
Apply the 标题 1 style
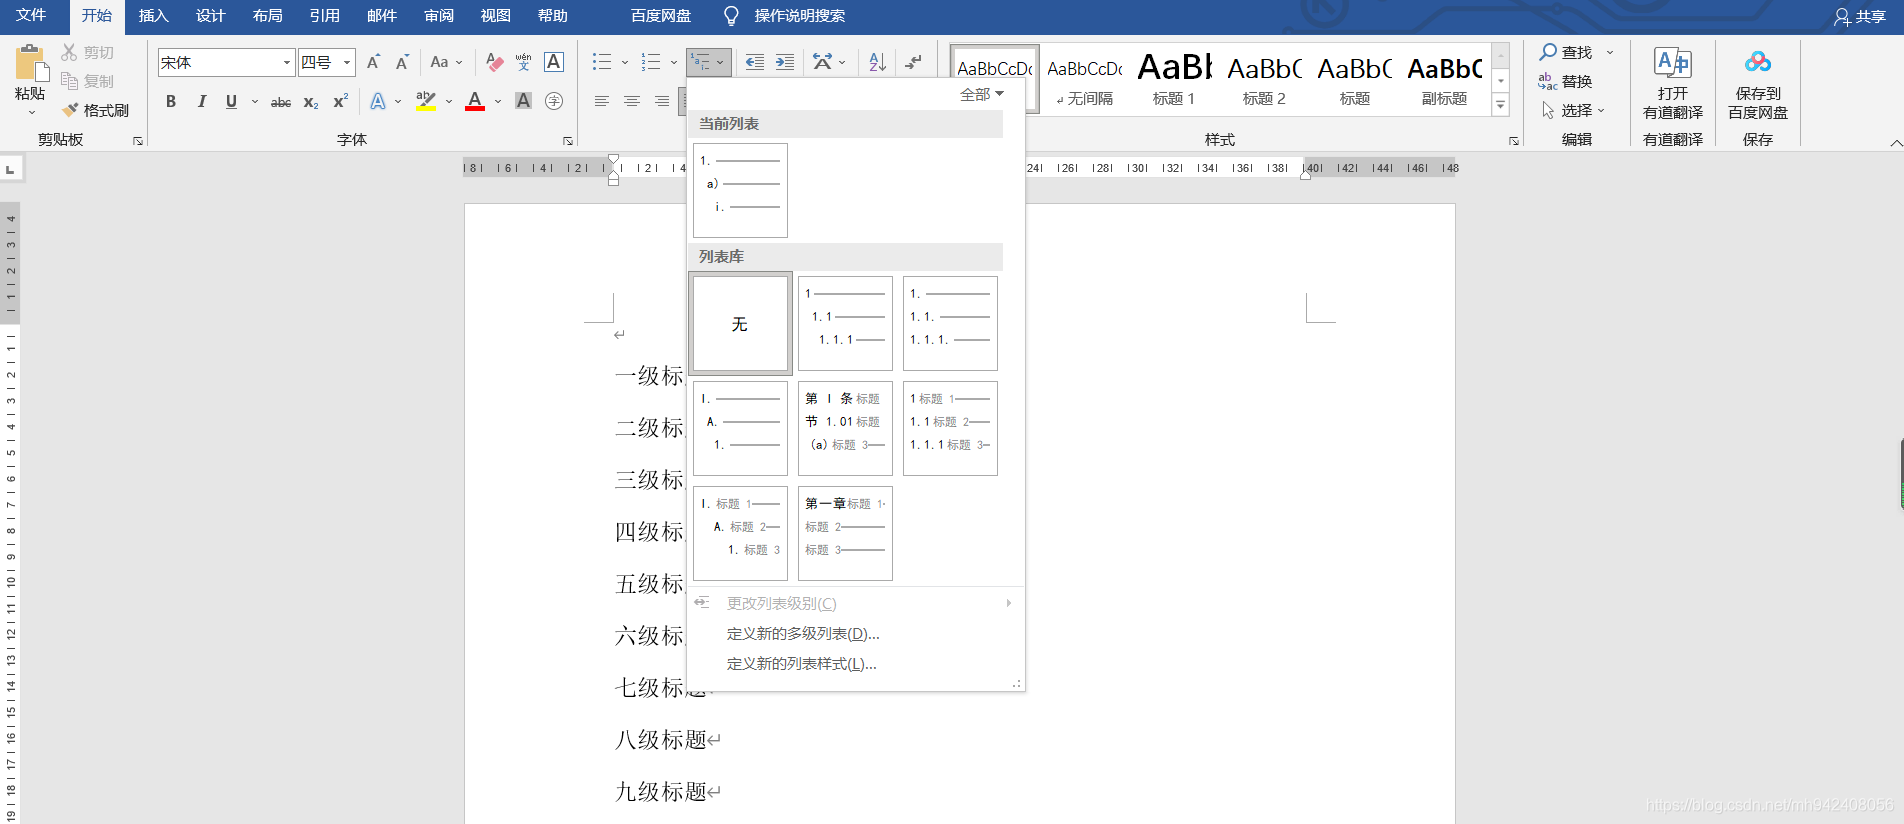pyautogui.click(x=1174, y=79)
